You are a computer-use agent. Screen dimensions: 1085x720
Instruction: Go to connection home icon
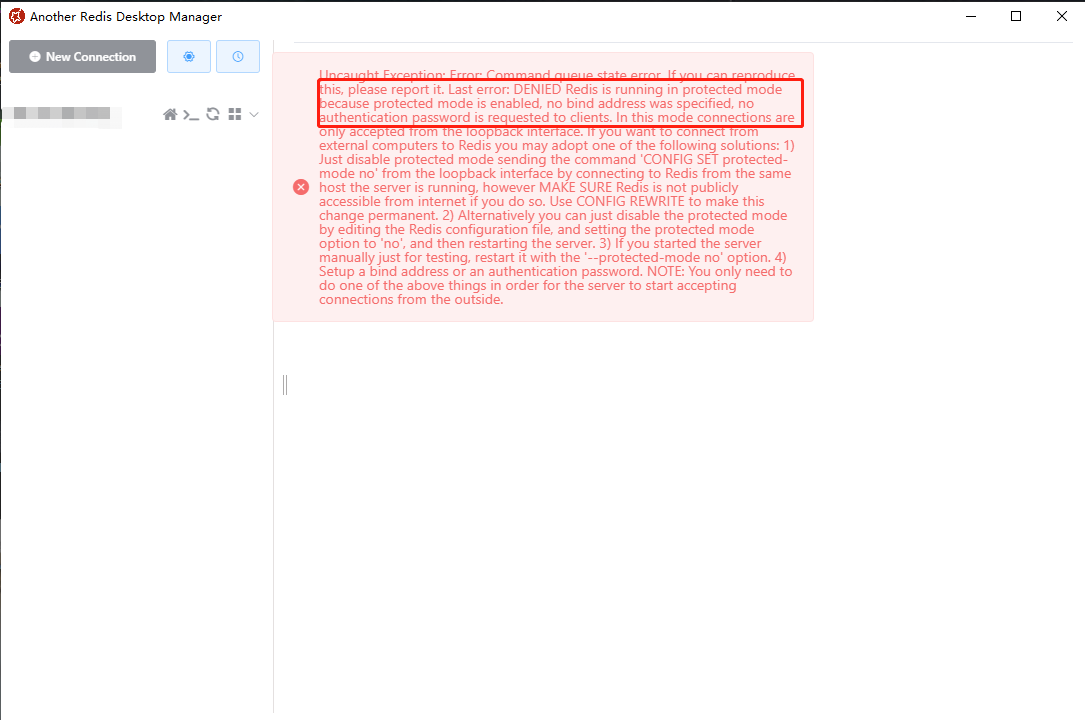point(170,114)
